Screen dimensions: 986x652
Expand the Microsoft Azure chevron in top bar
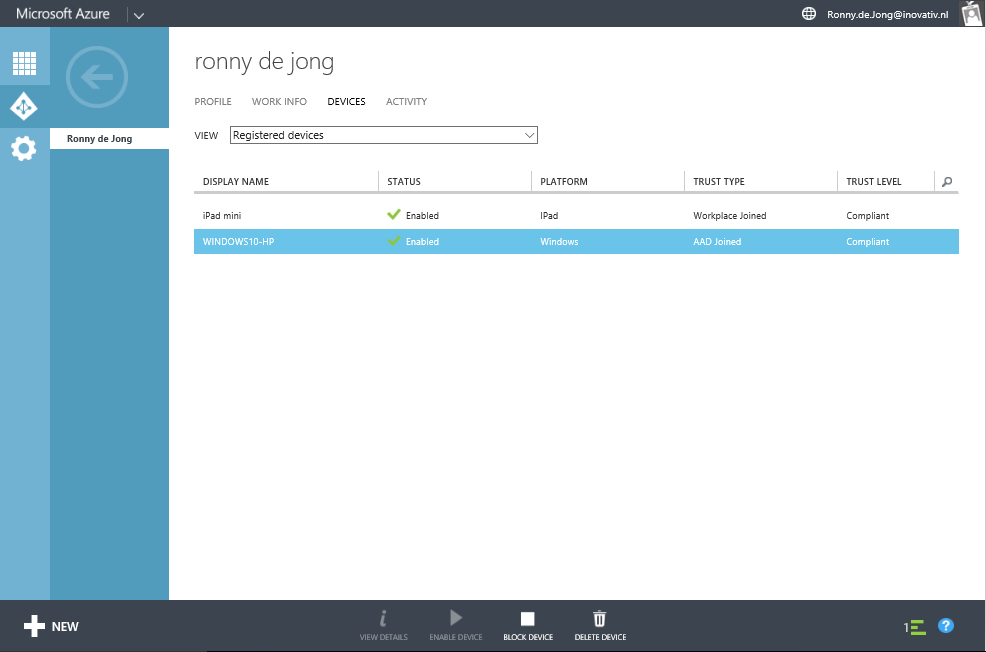click(x=138, y=14)
